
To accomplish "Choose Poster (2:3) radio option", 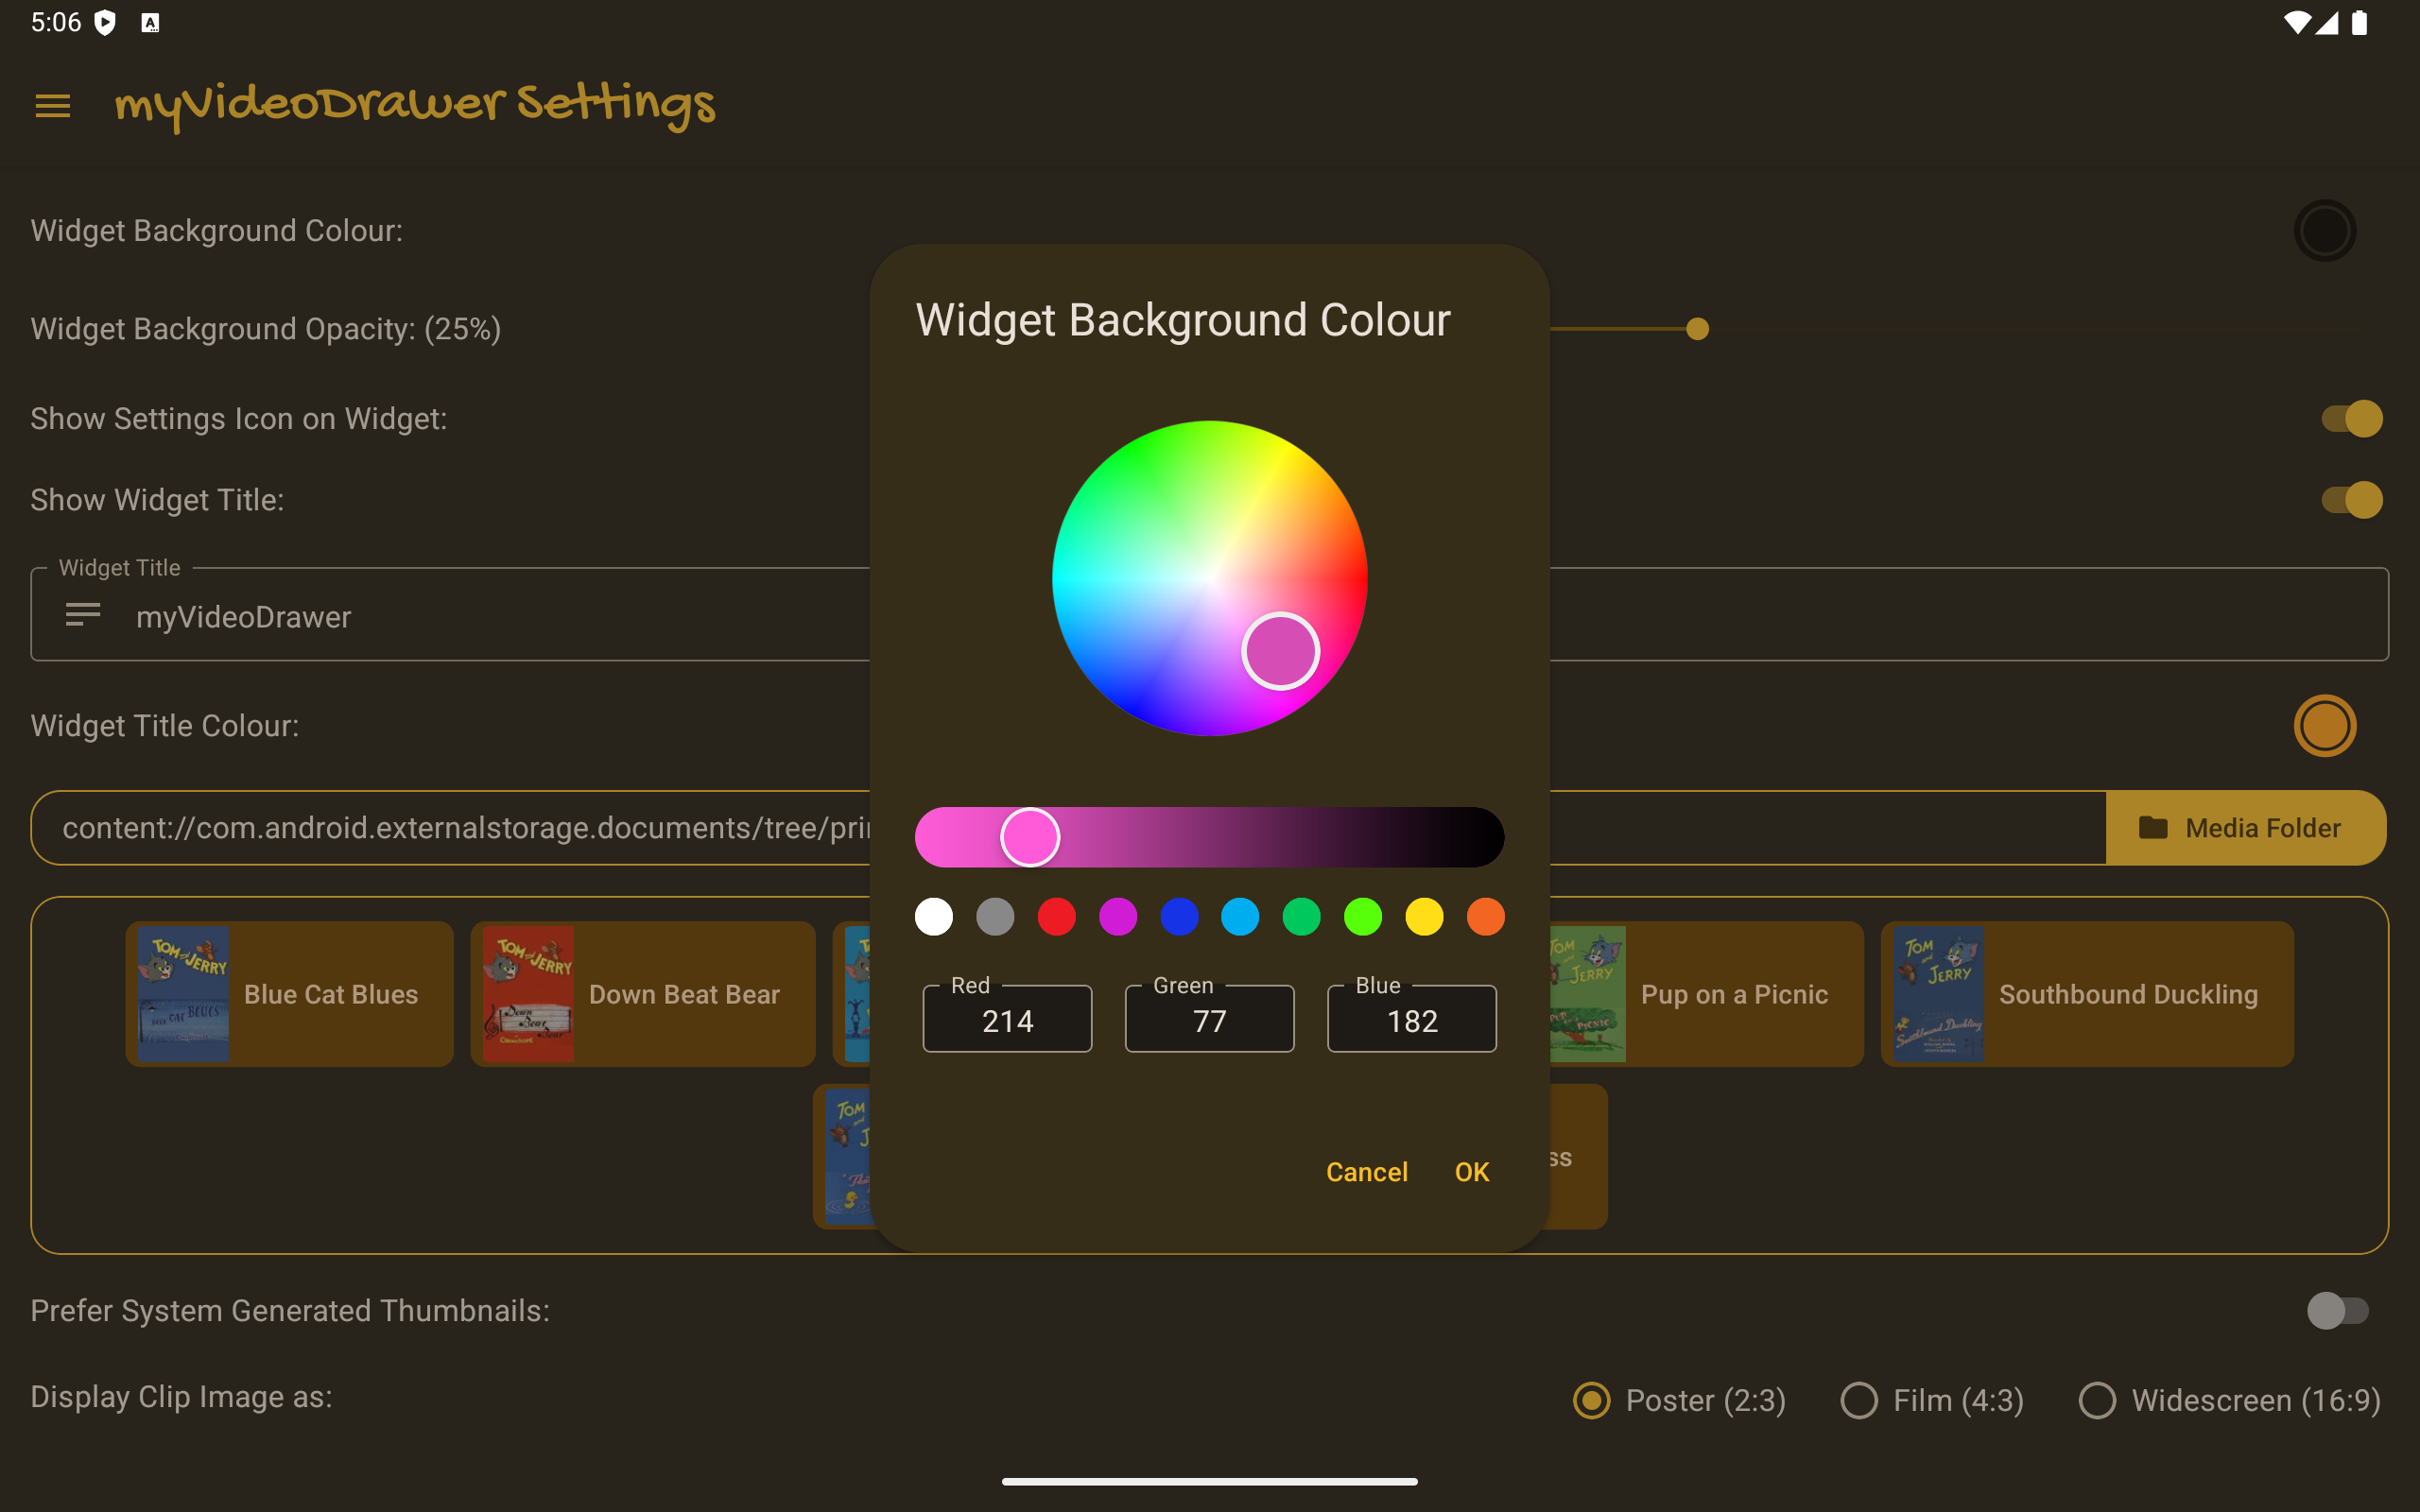I will point(1592,1400).
